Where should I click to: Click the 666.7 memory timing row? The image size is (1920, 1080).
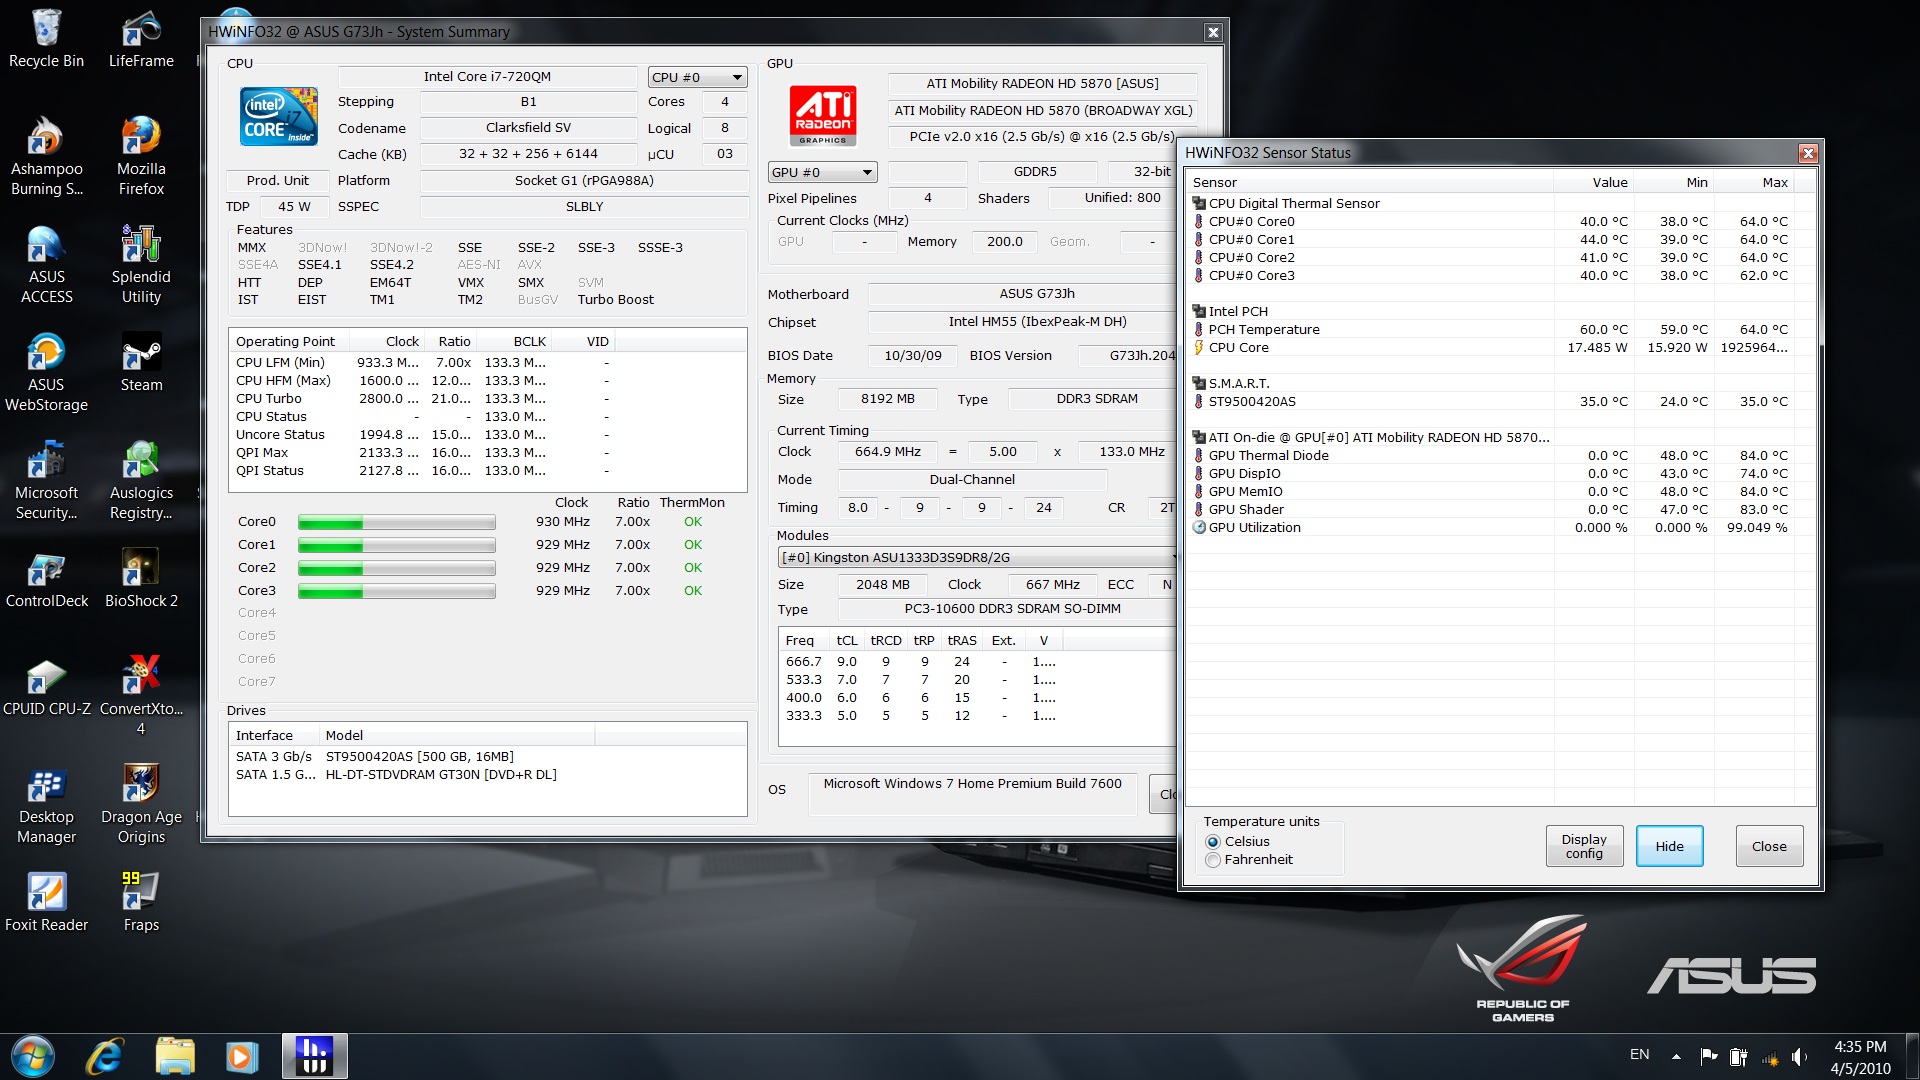(921, 661)
